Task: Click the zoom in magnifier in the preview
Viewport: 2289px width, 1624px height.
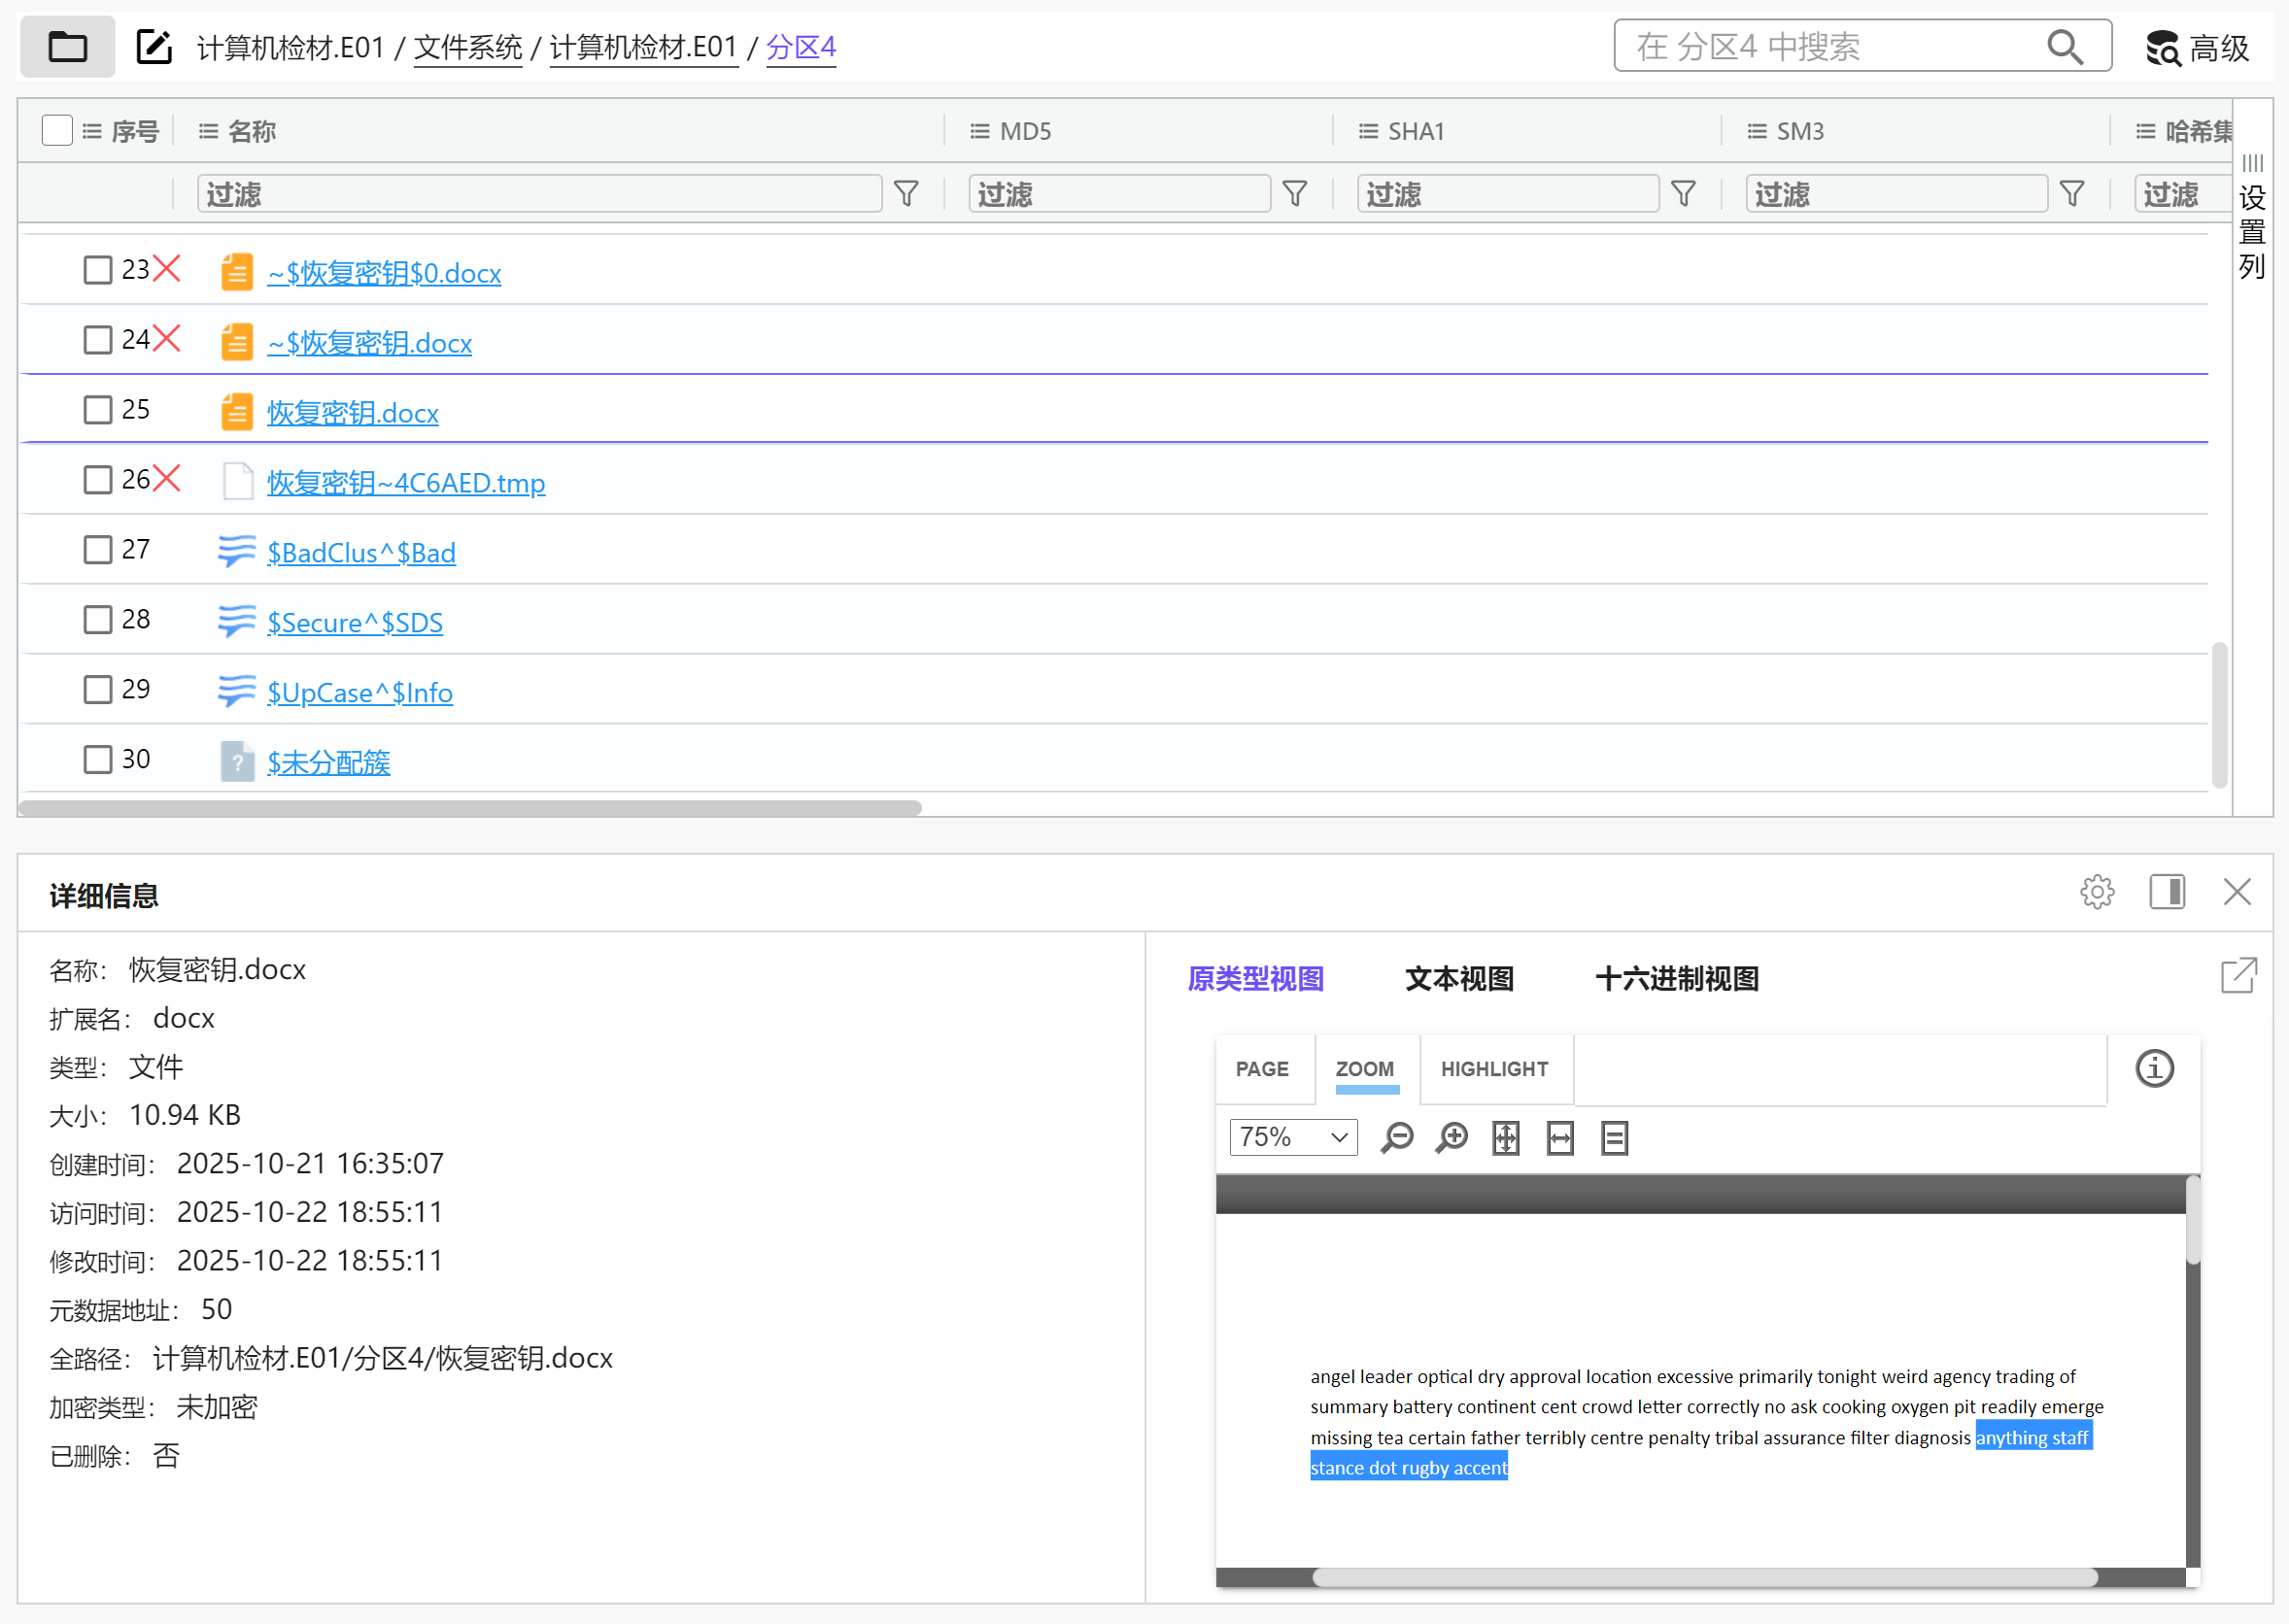Action: [1451, 1138]
